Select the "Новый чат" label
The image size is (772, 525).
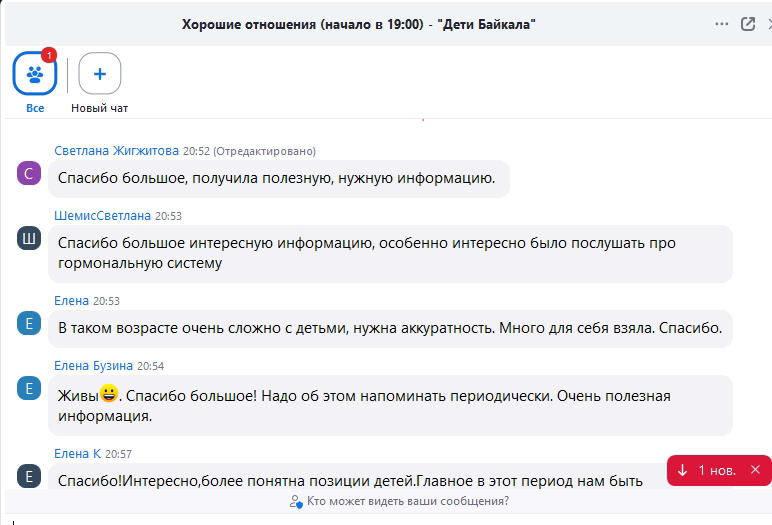click(99, 108)
